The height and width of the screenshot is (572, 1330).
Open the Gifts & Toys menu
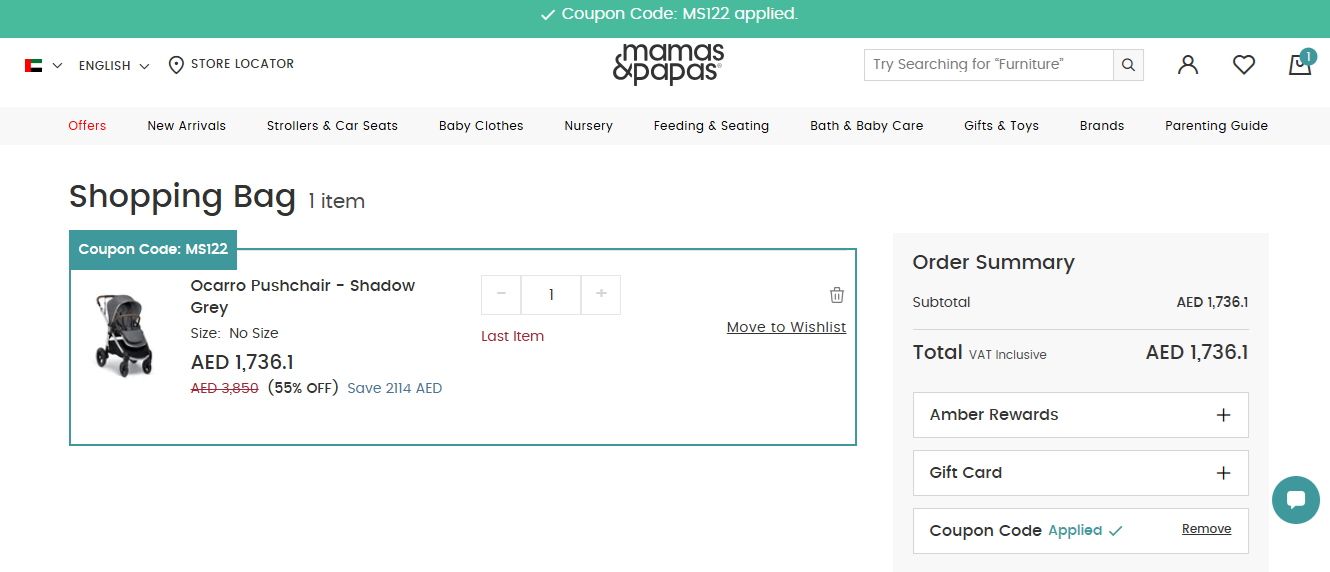(1001, 126)
